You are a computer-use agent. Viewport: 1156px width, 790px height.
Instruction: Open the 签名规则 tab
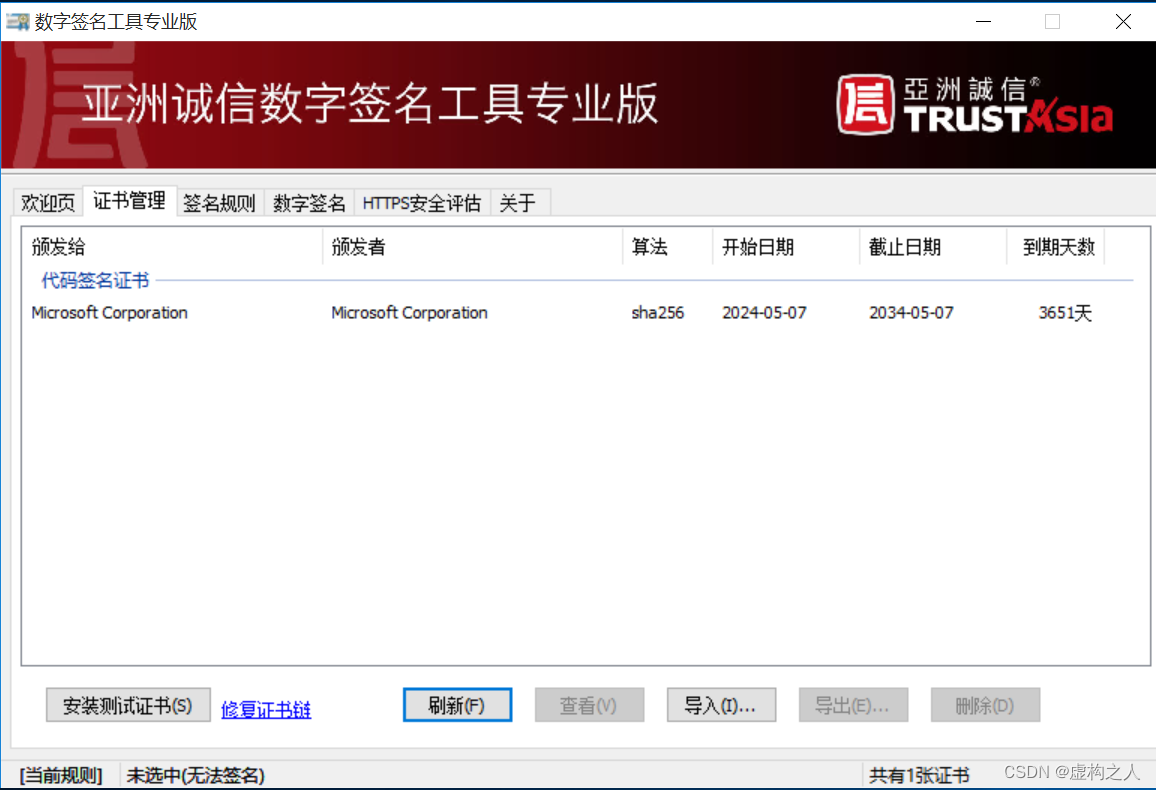pos(219,203)
